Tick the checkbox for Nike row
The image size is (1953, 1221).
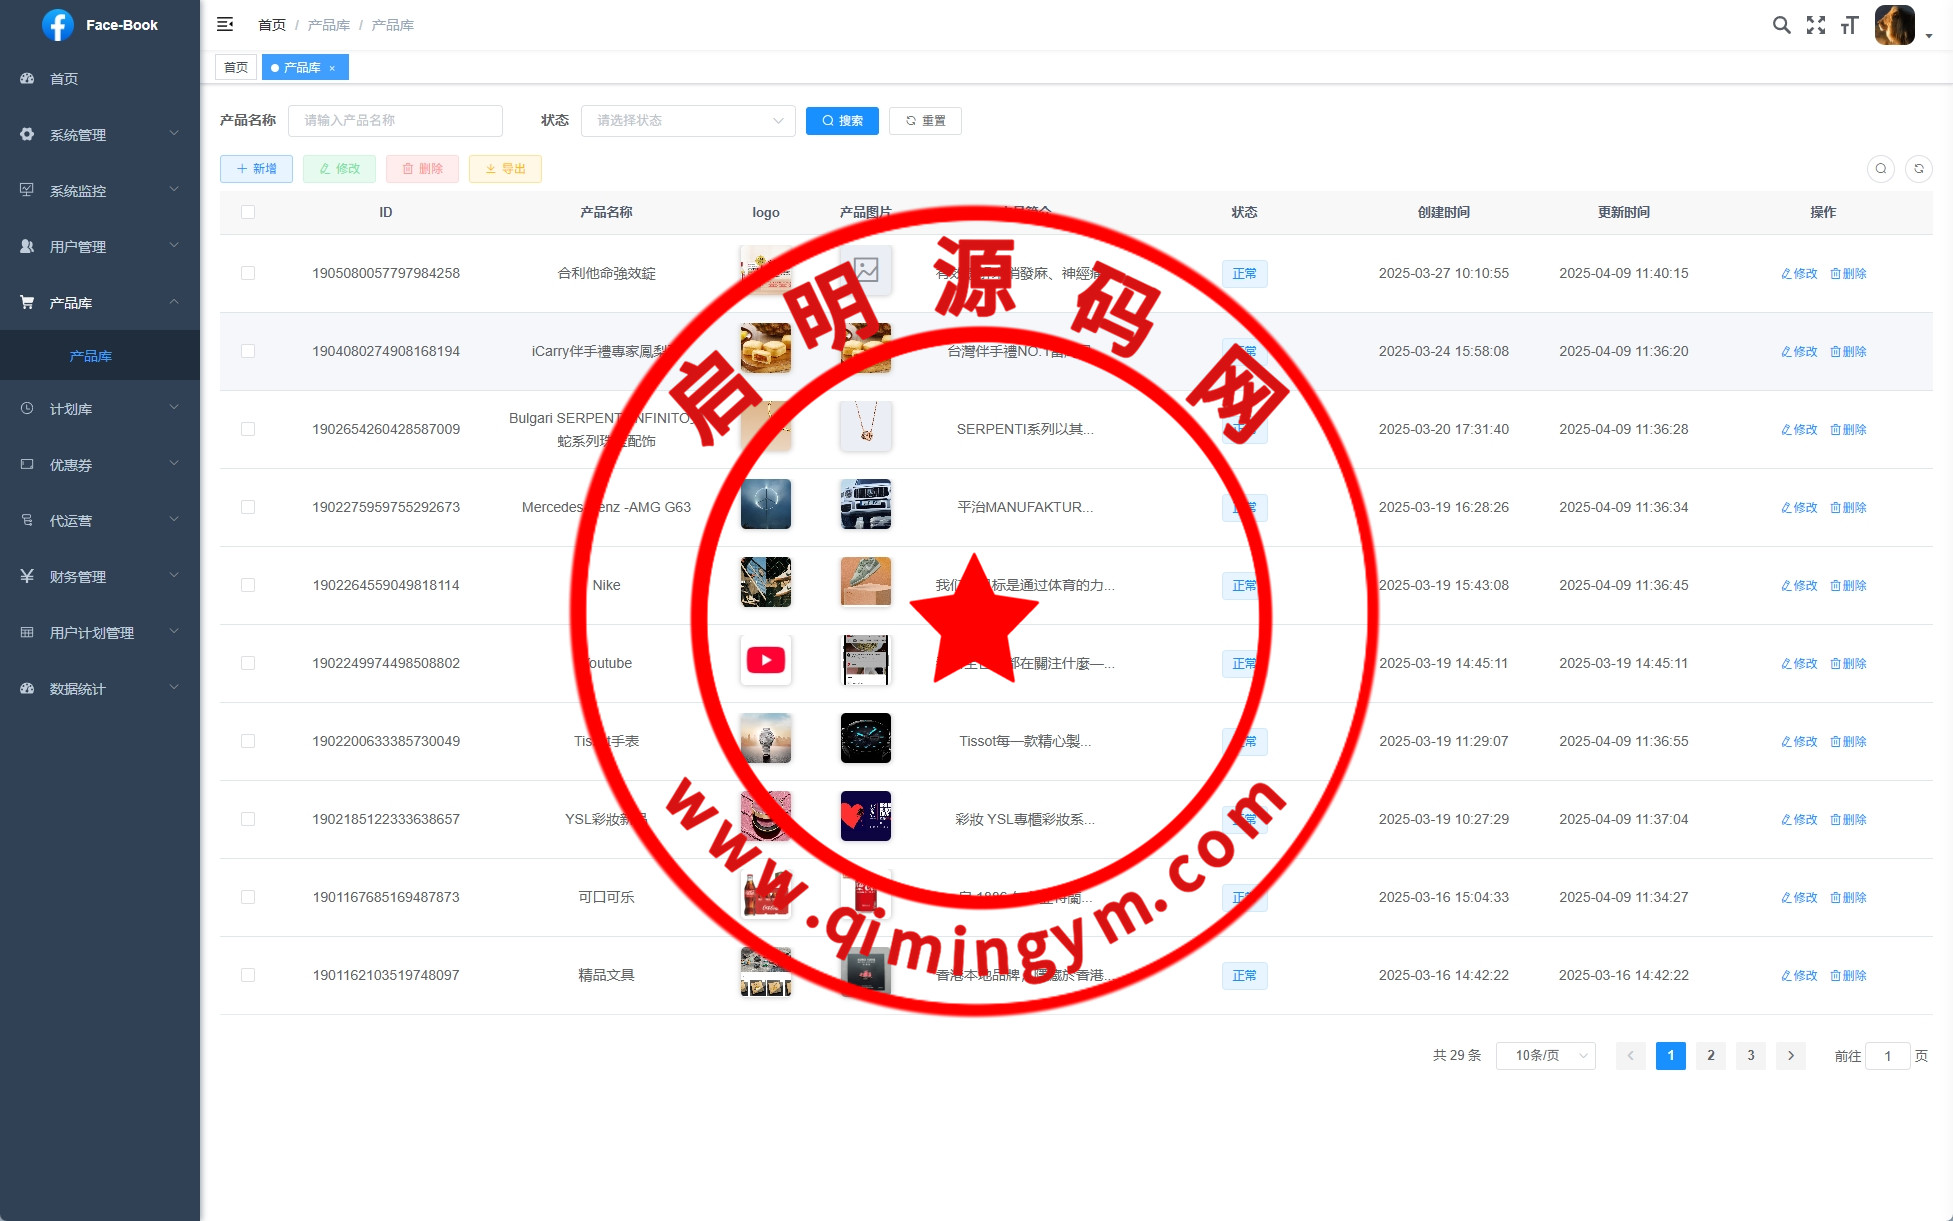coord(248,585)
